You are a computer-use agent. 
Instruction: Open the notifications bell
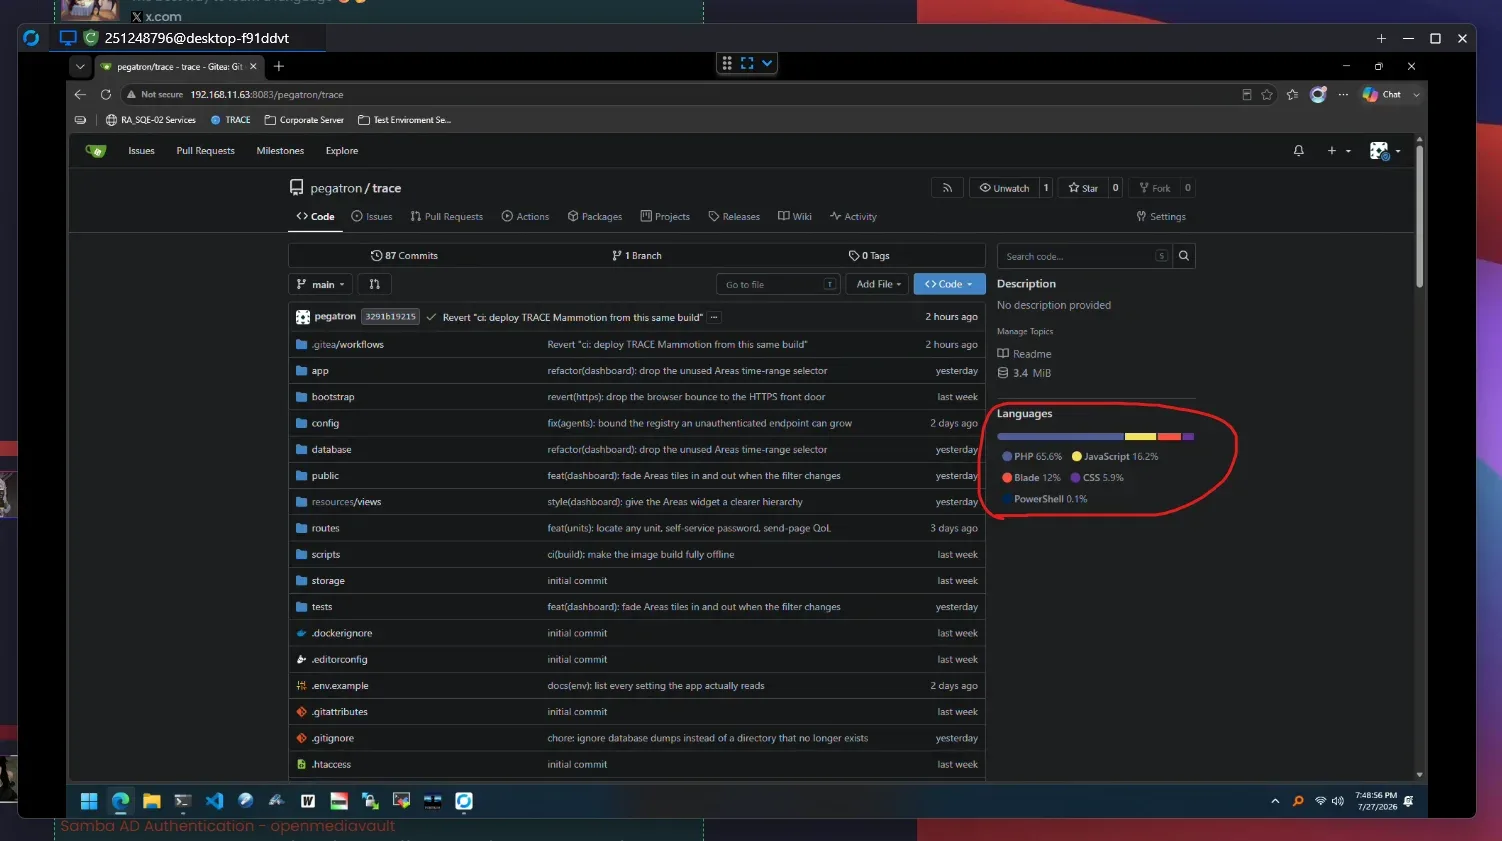coord(1298,151)
